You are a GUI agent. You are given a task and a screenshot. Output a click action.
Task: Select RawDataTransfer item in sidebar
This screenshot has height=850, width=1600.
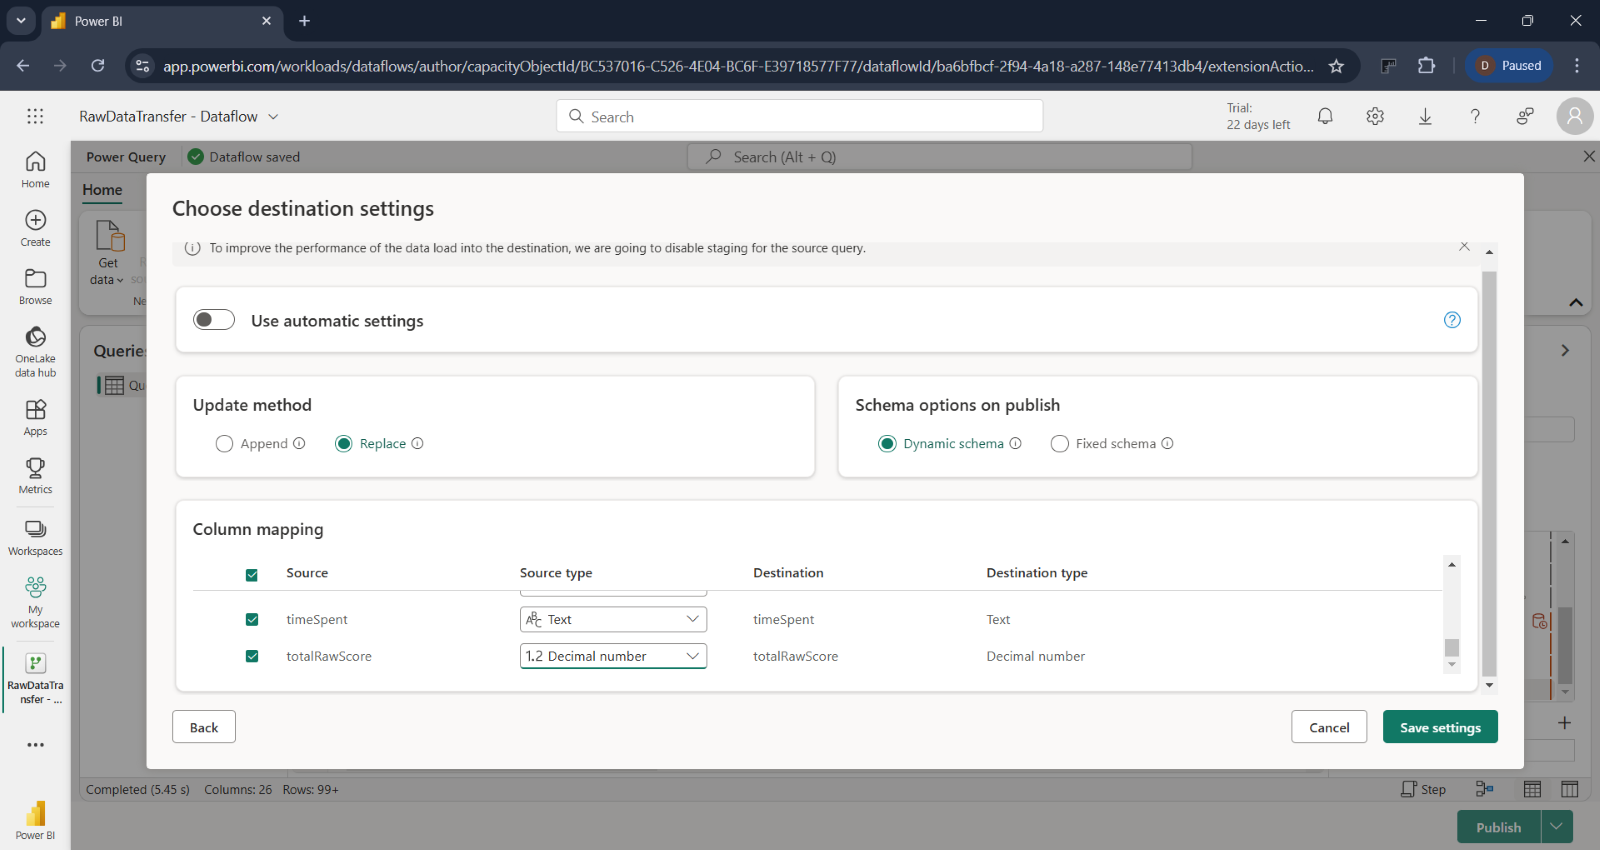(35, 678)
